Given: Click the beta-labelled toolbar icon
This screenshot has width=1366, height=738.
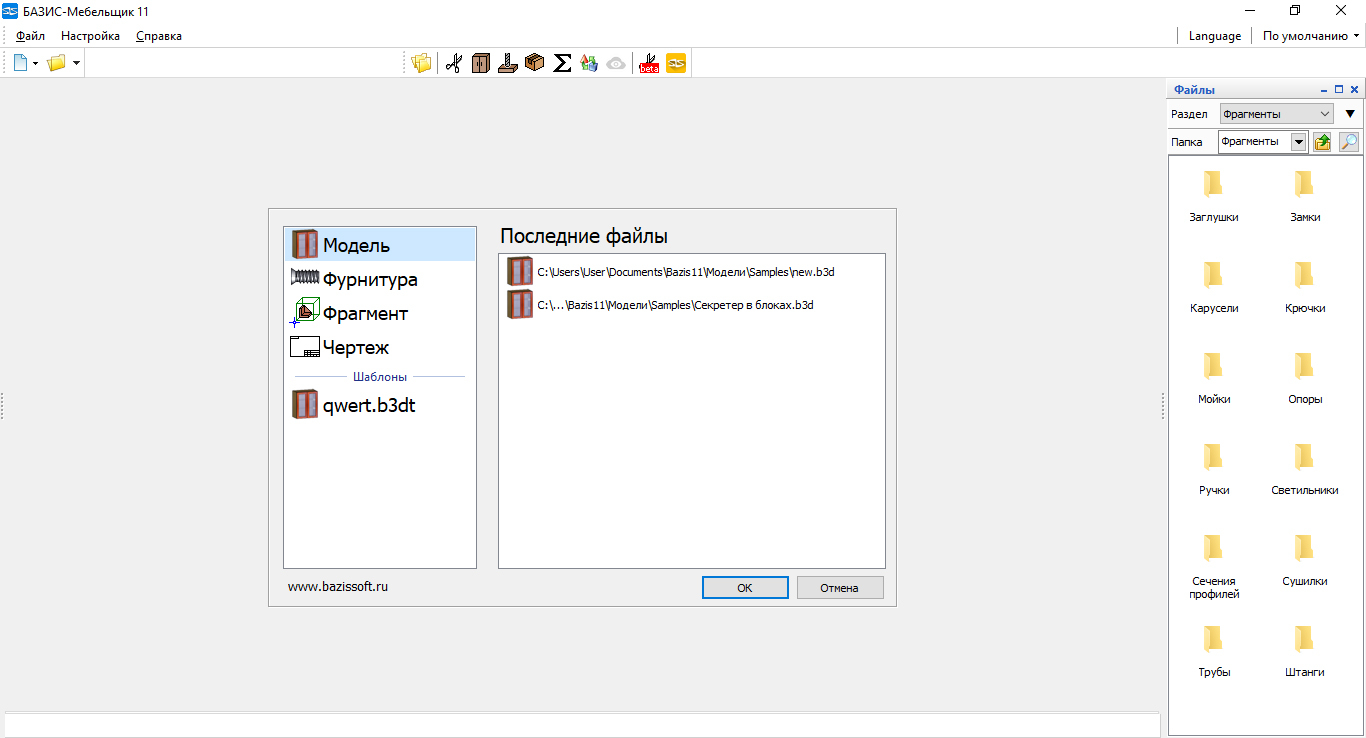Looking at the screenshot, I should (x=649, y=63).
